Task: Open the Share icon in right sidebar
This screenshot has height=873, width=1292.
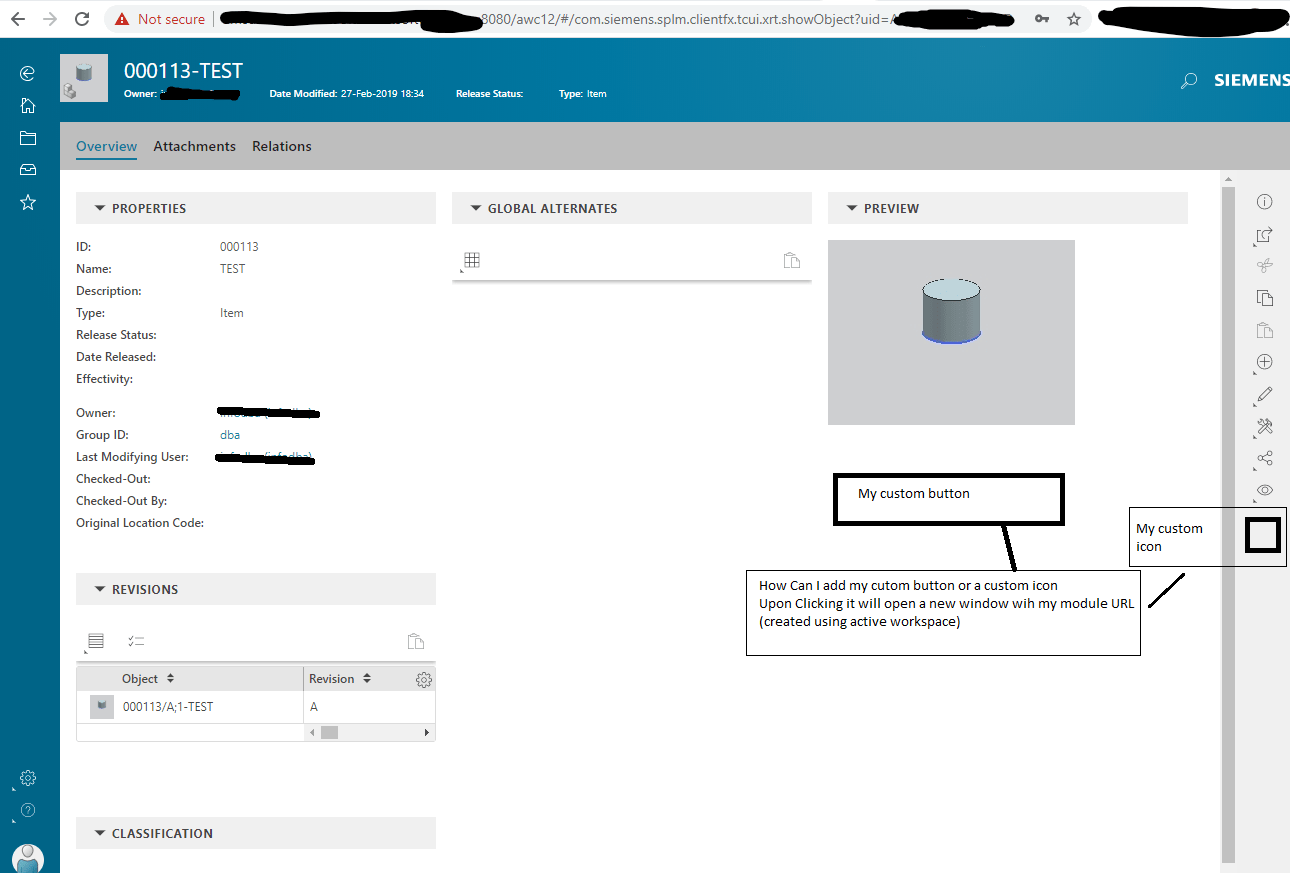Action: [1264, 459]
